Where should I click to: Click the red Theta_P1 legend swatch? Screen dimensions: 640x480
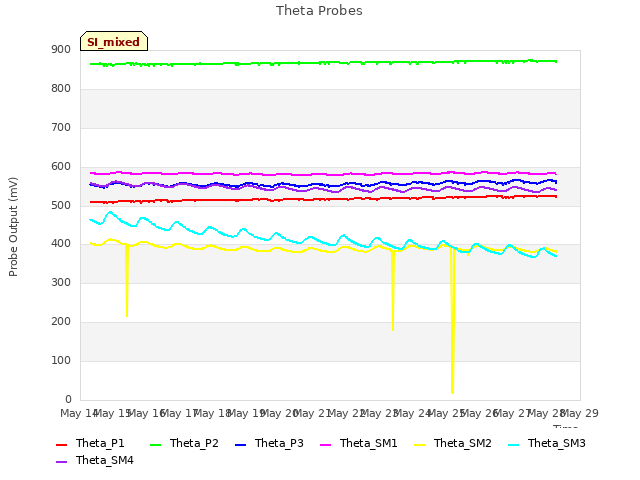tap(61, 444)
